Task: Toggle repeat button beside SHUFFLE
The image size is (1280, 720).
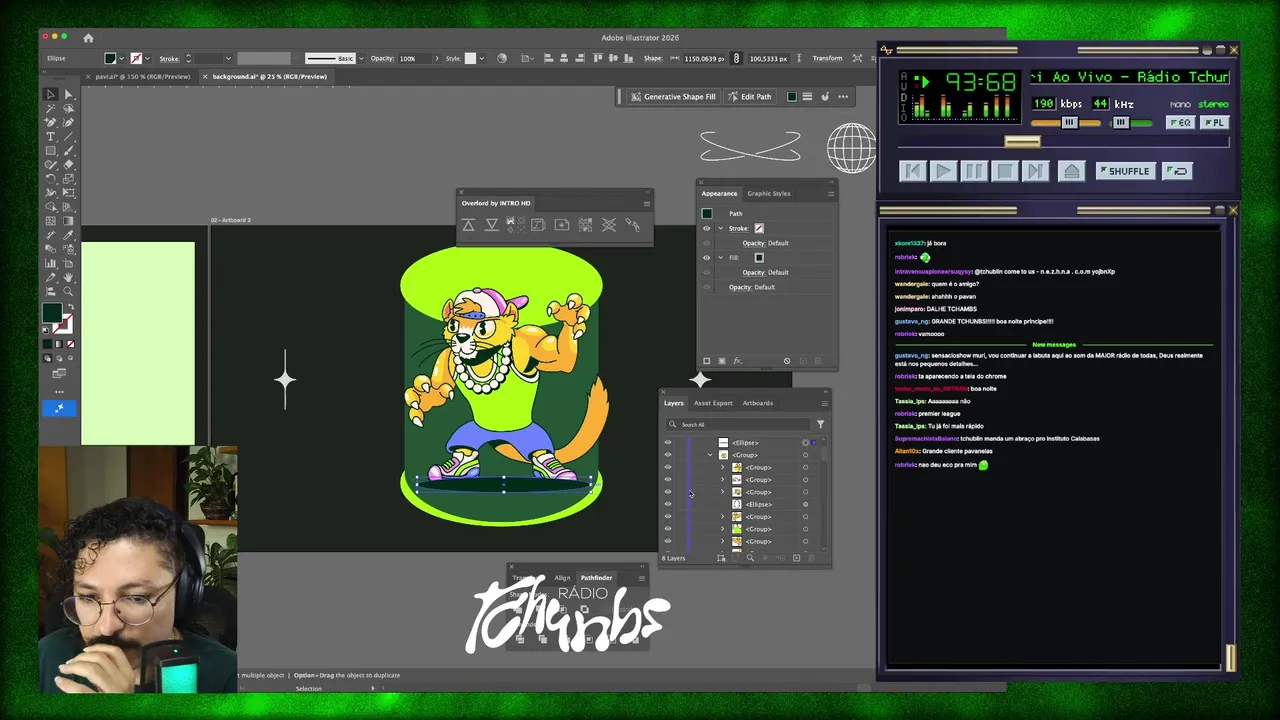Action: [x=1177, y=171]
